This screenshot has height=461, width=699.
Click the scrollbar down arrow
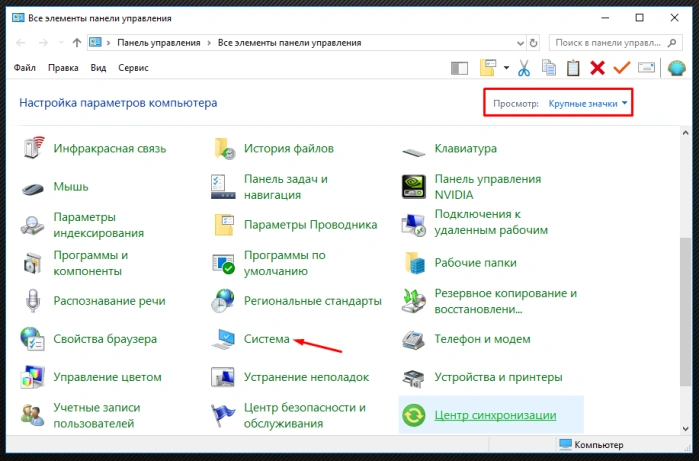tap(686, 429)
